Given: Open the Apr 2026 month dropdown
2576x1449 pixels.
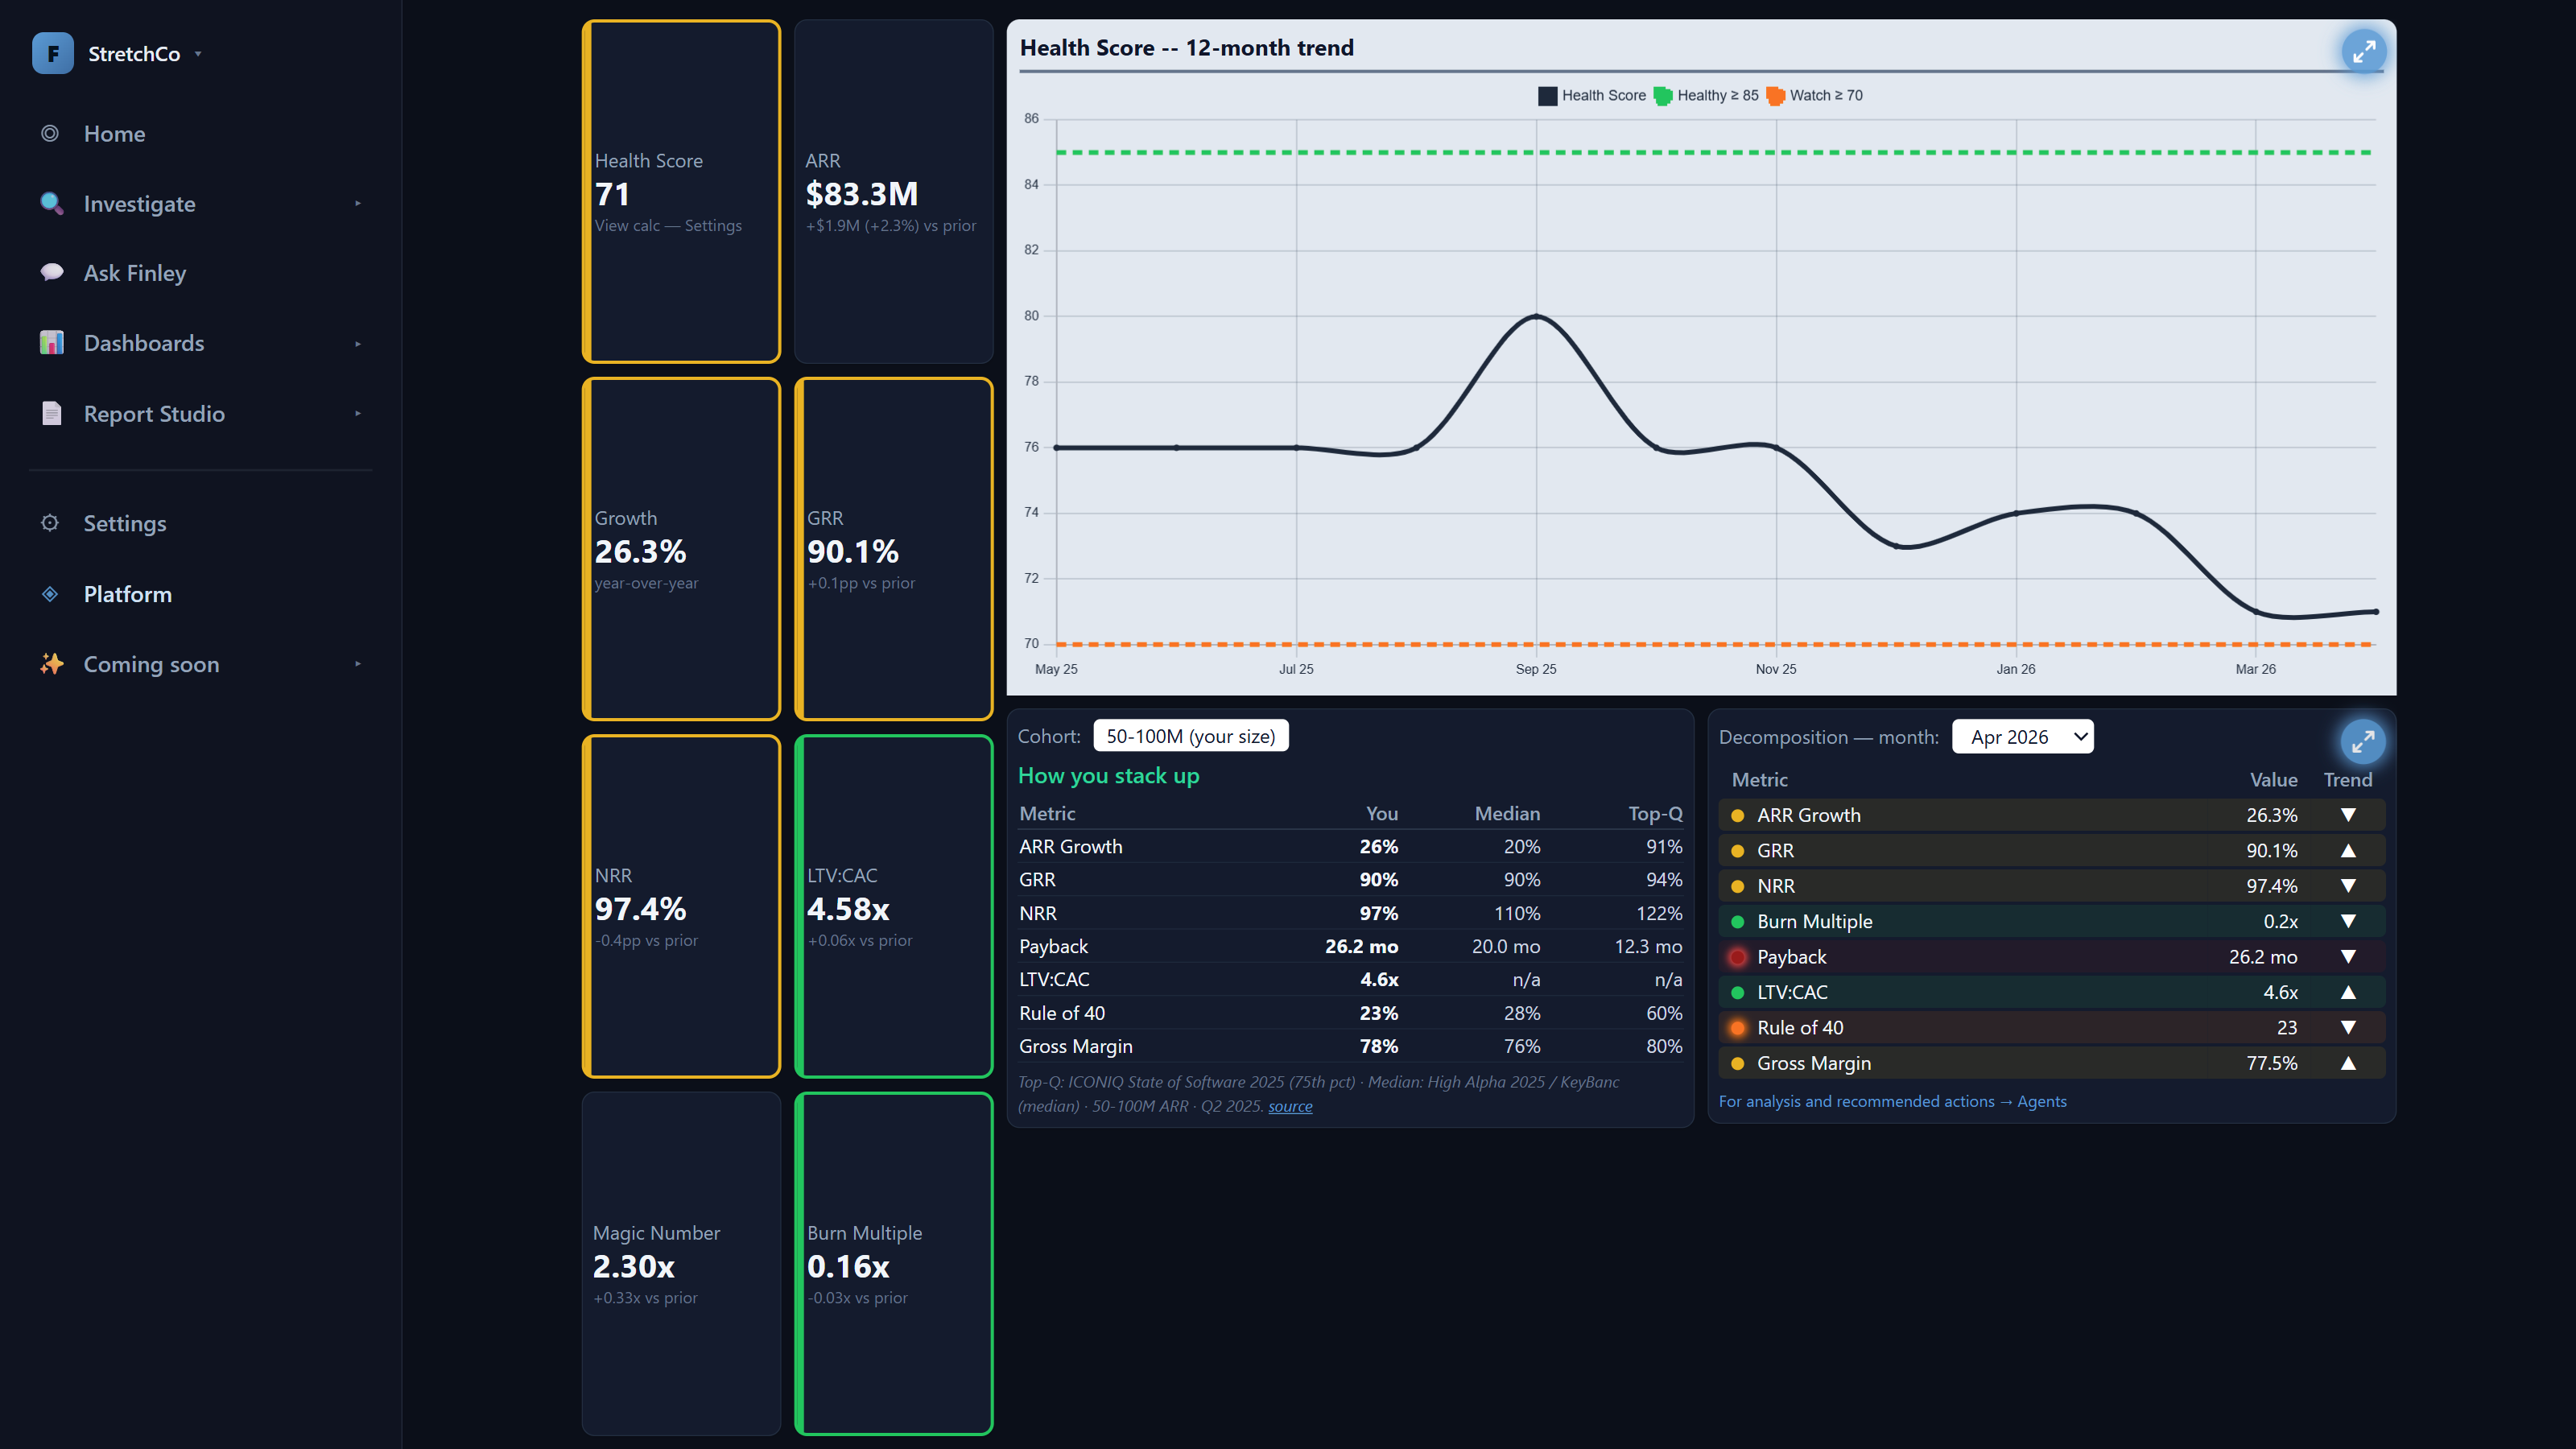Looking at the screenshot, I should point(2022,737).
